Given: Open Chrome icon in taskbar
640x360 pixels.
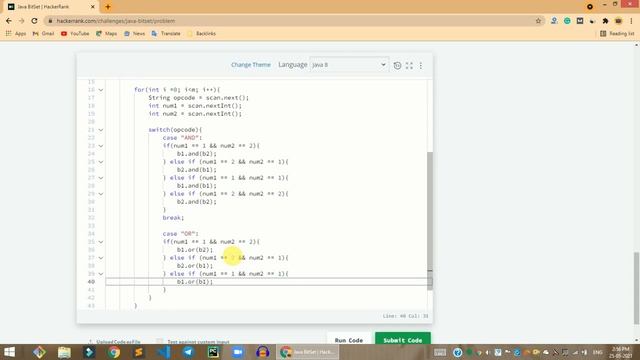Looking at the screenshot, I should tap(114, 352).
